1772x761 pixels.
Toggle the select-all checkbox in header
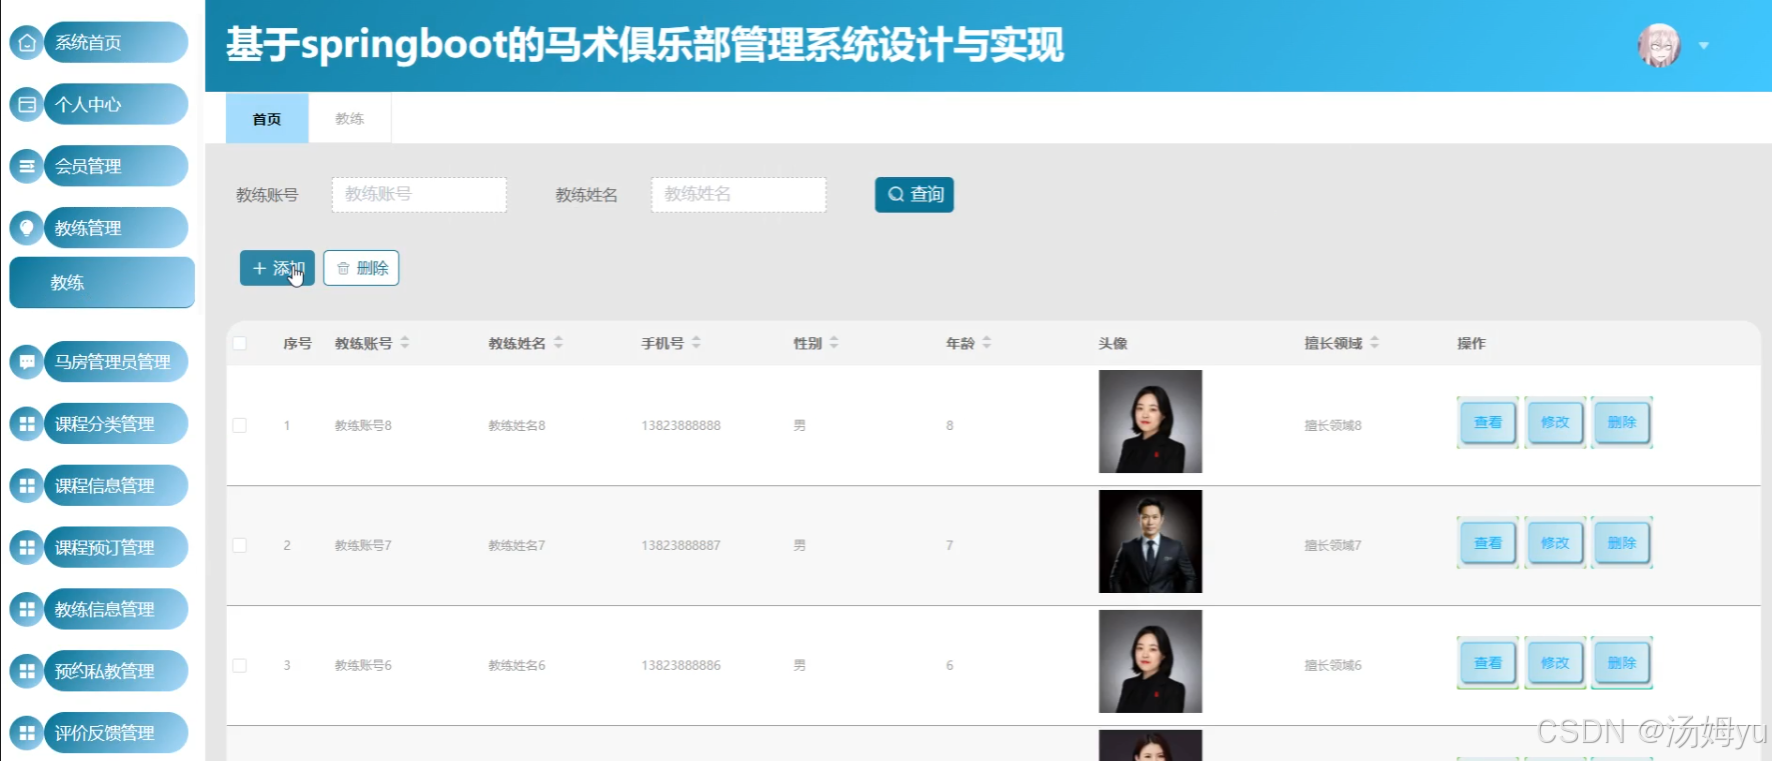240,343
